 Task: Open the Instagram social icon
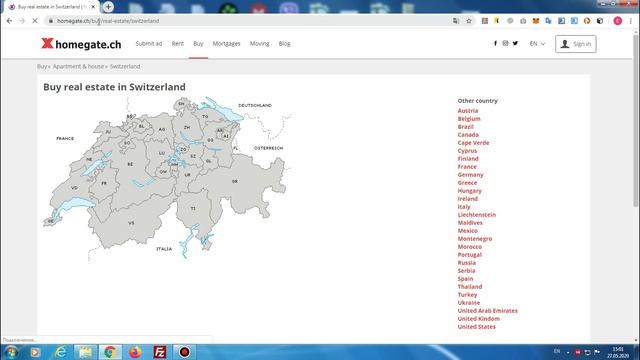[505, 43]
